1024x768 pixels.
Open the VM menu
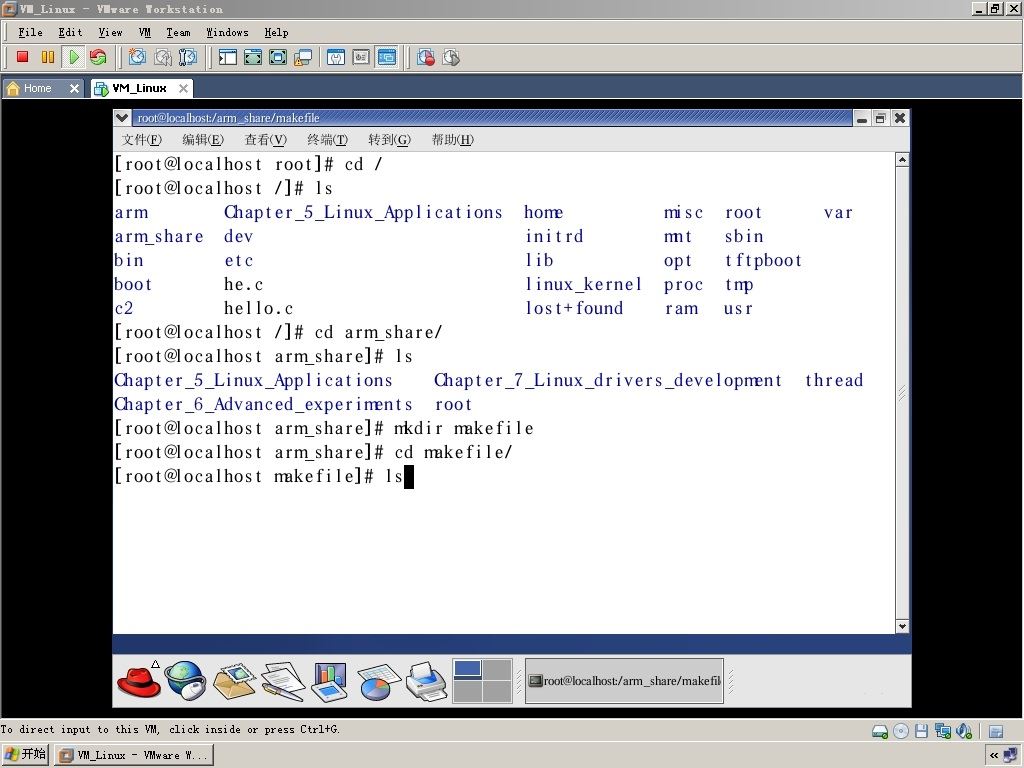[144, 33]
